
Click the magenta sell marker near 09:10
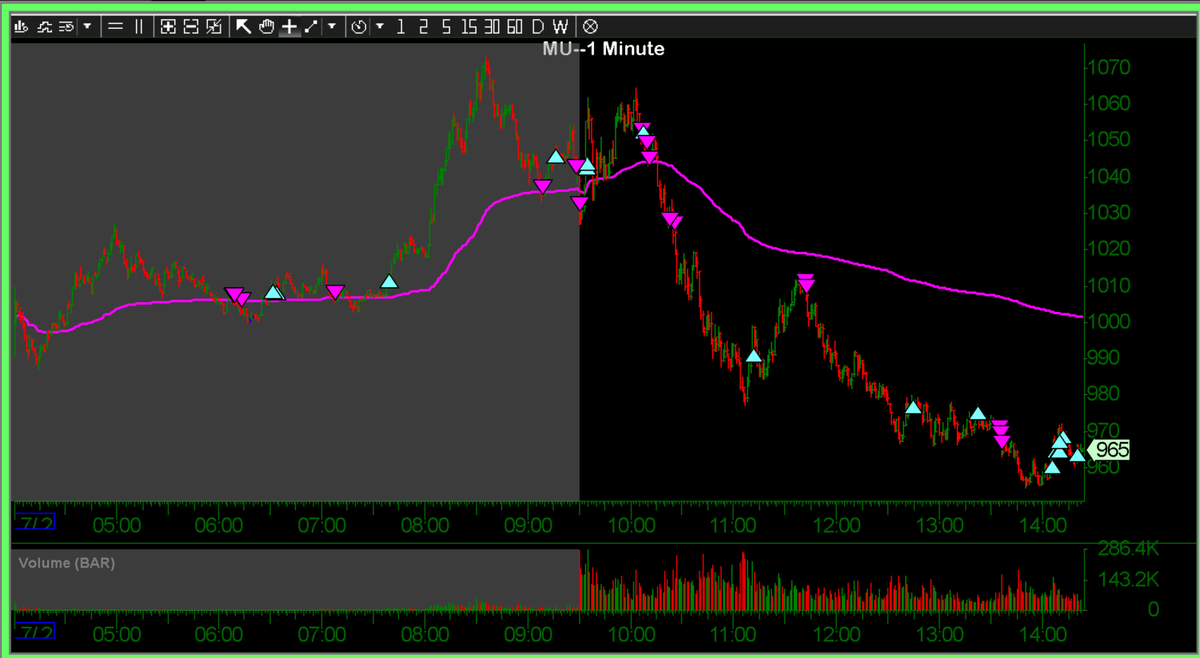click(x=542, y=187)
